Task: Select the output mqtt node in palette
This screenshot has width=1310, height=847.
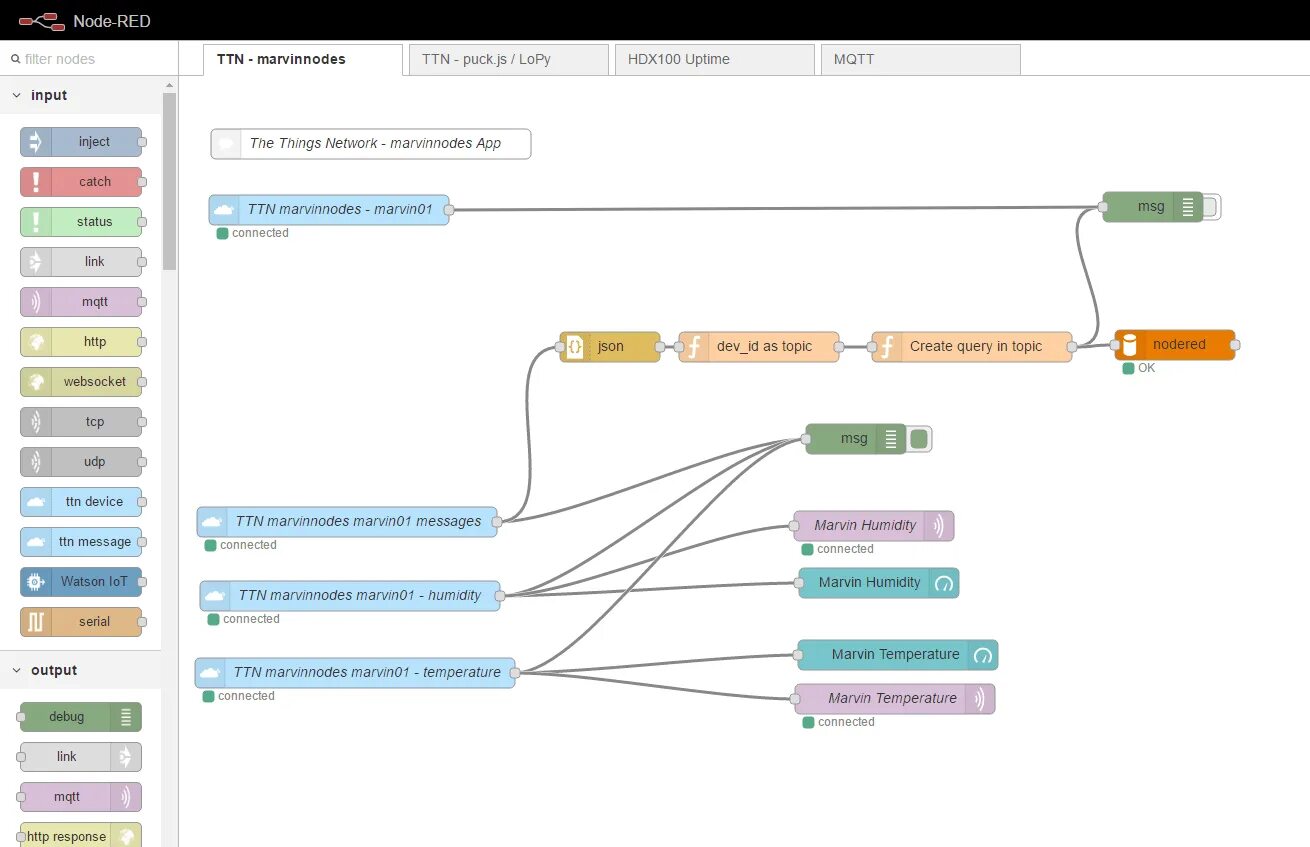Action: click(81, 797)
